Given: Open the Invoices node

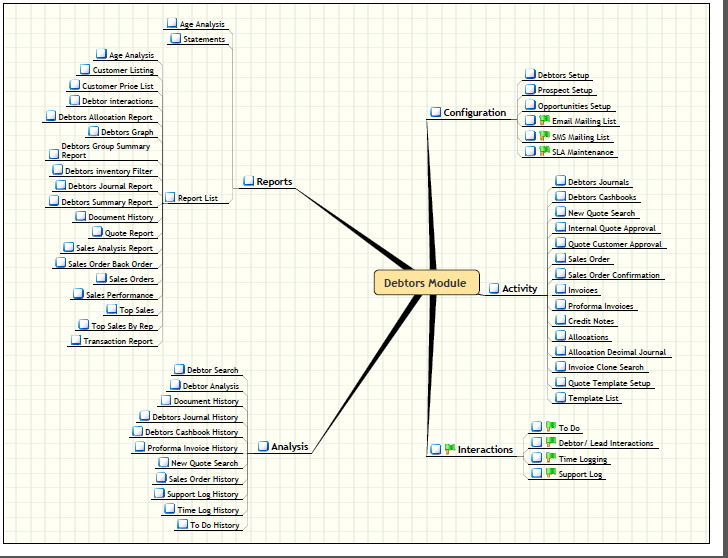Looking at the screenshot, I should (582, 290).
